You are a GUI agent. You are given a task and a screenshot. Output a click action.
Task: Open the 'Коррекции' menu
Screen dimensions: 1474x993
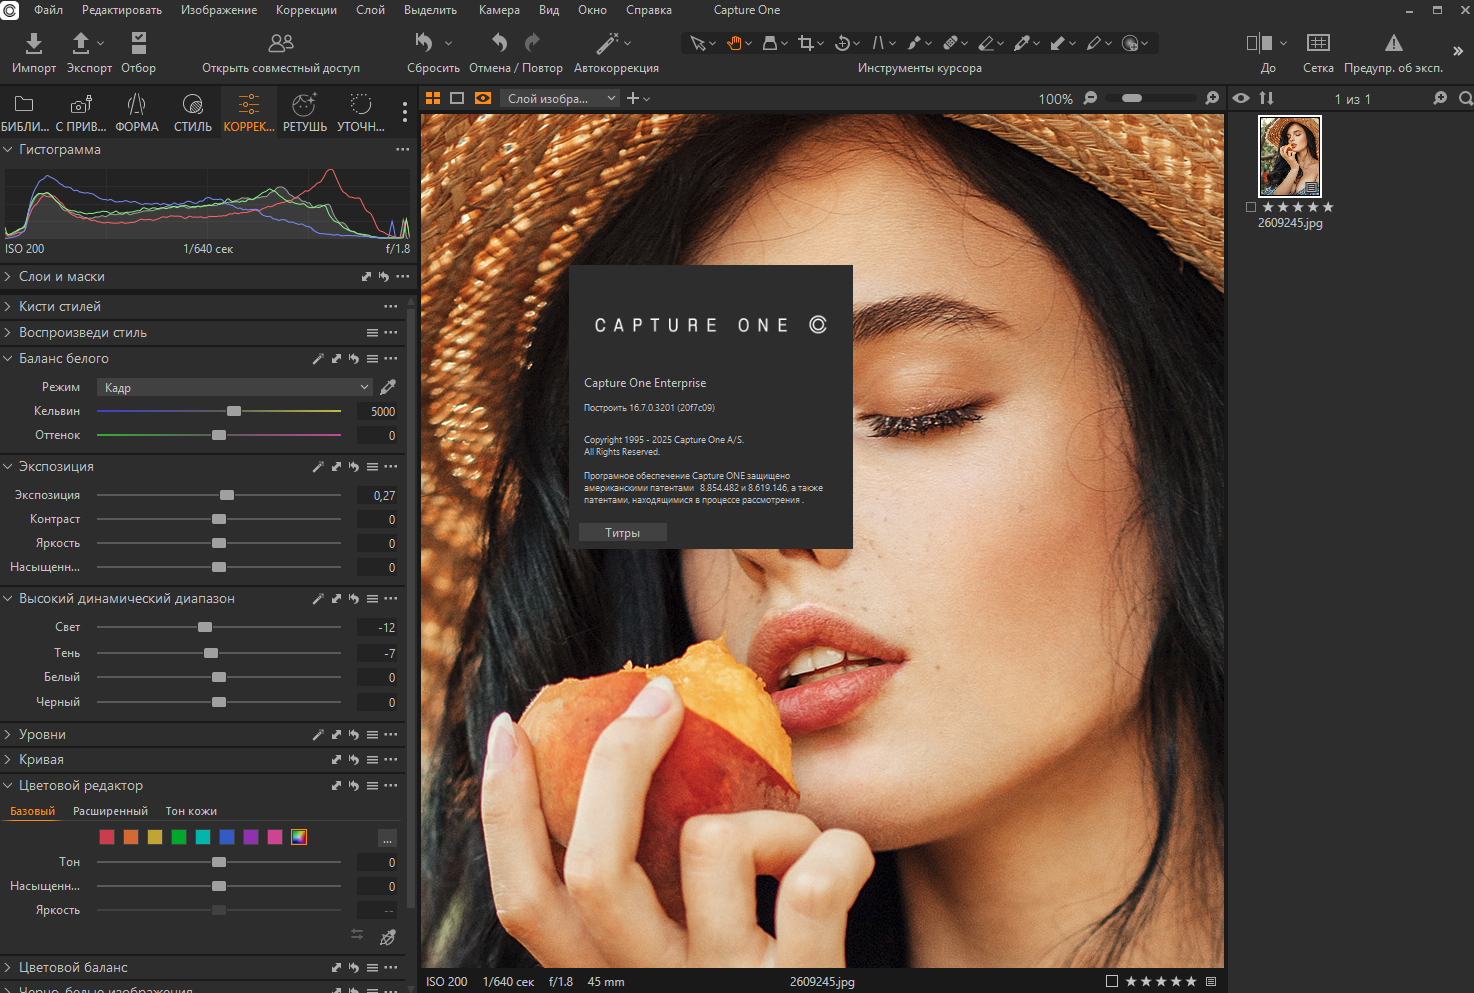(x=306, y=10)
